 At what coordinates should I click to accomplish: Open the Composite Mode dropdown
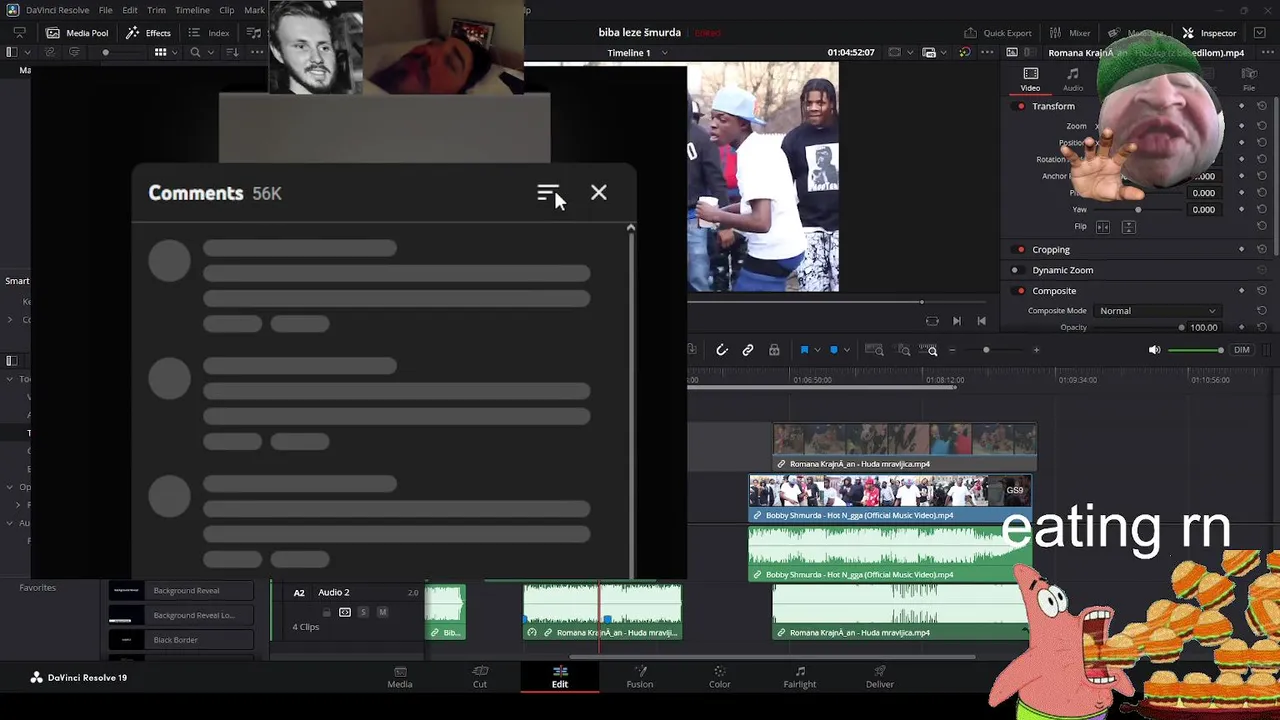[x=1157, y=311]
